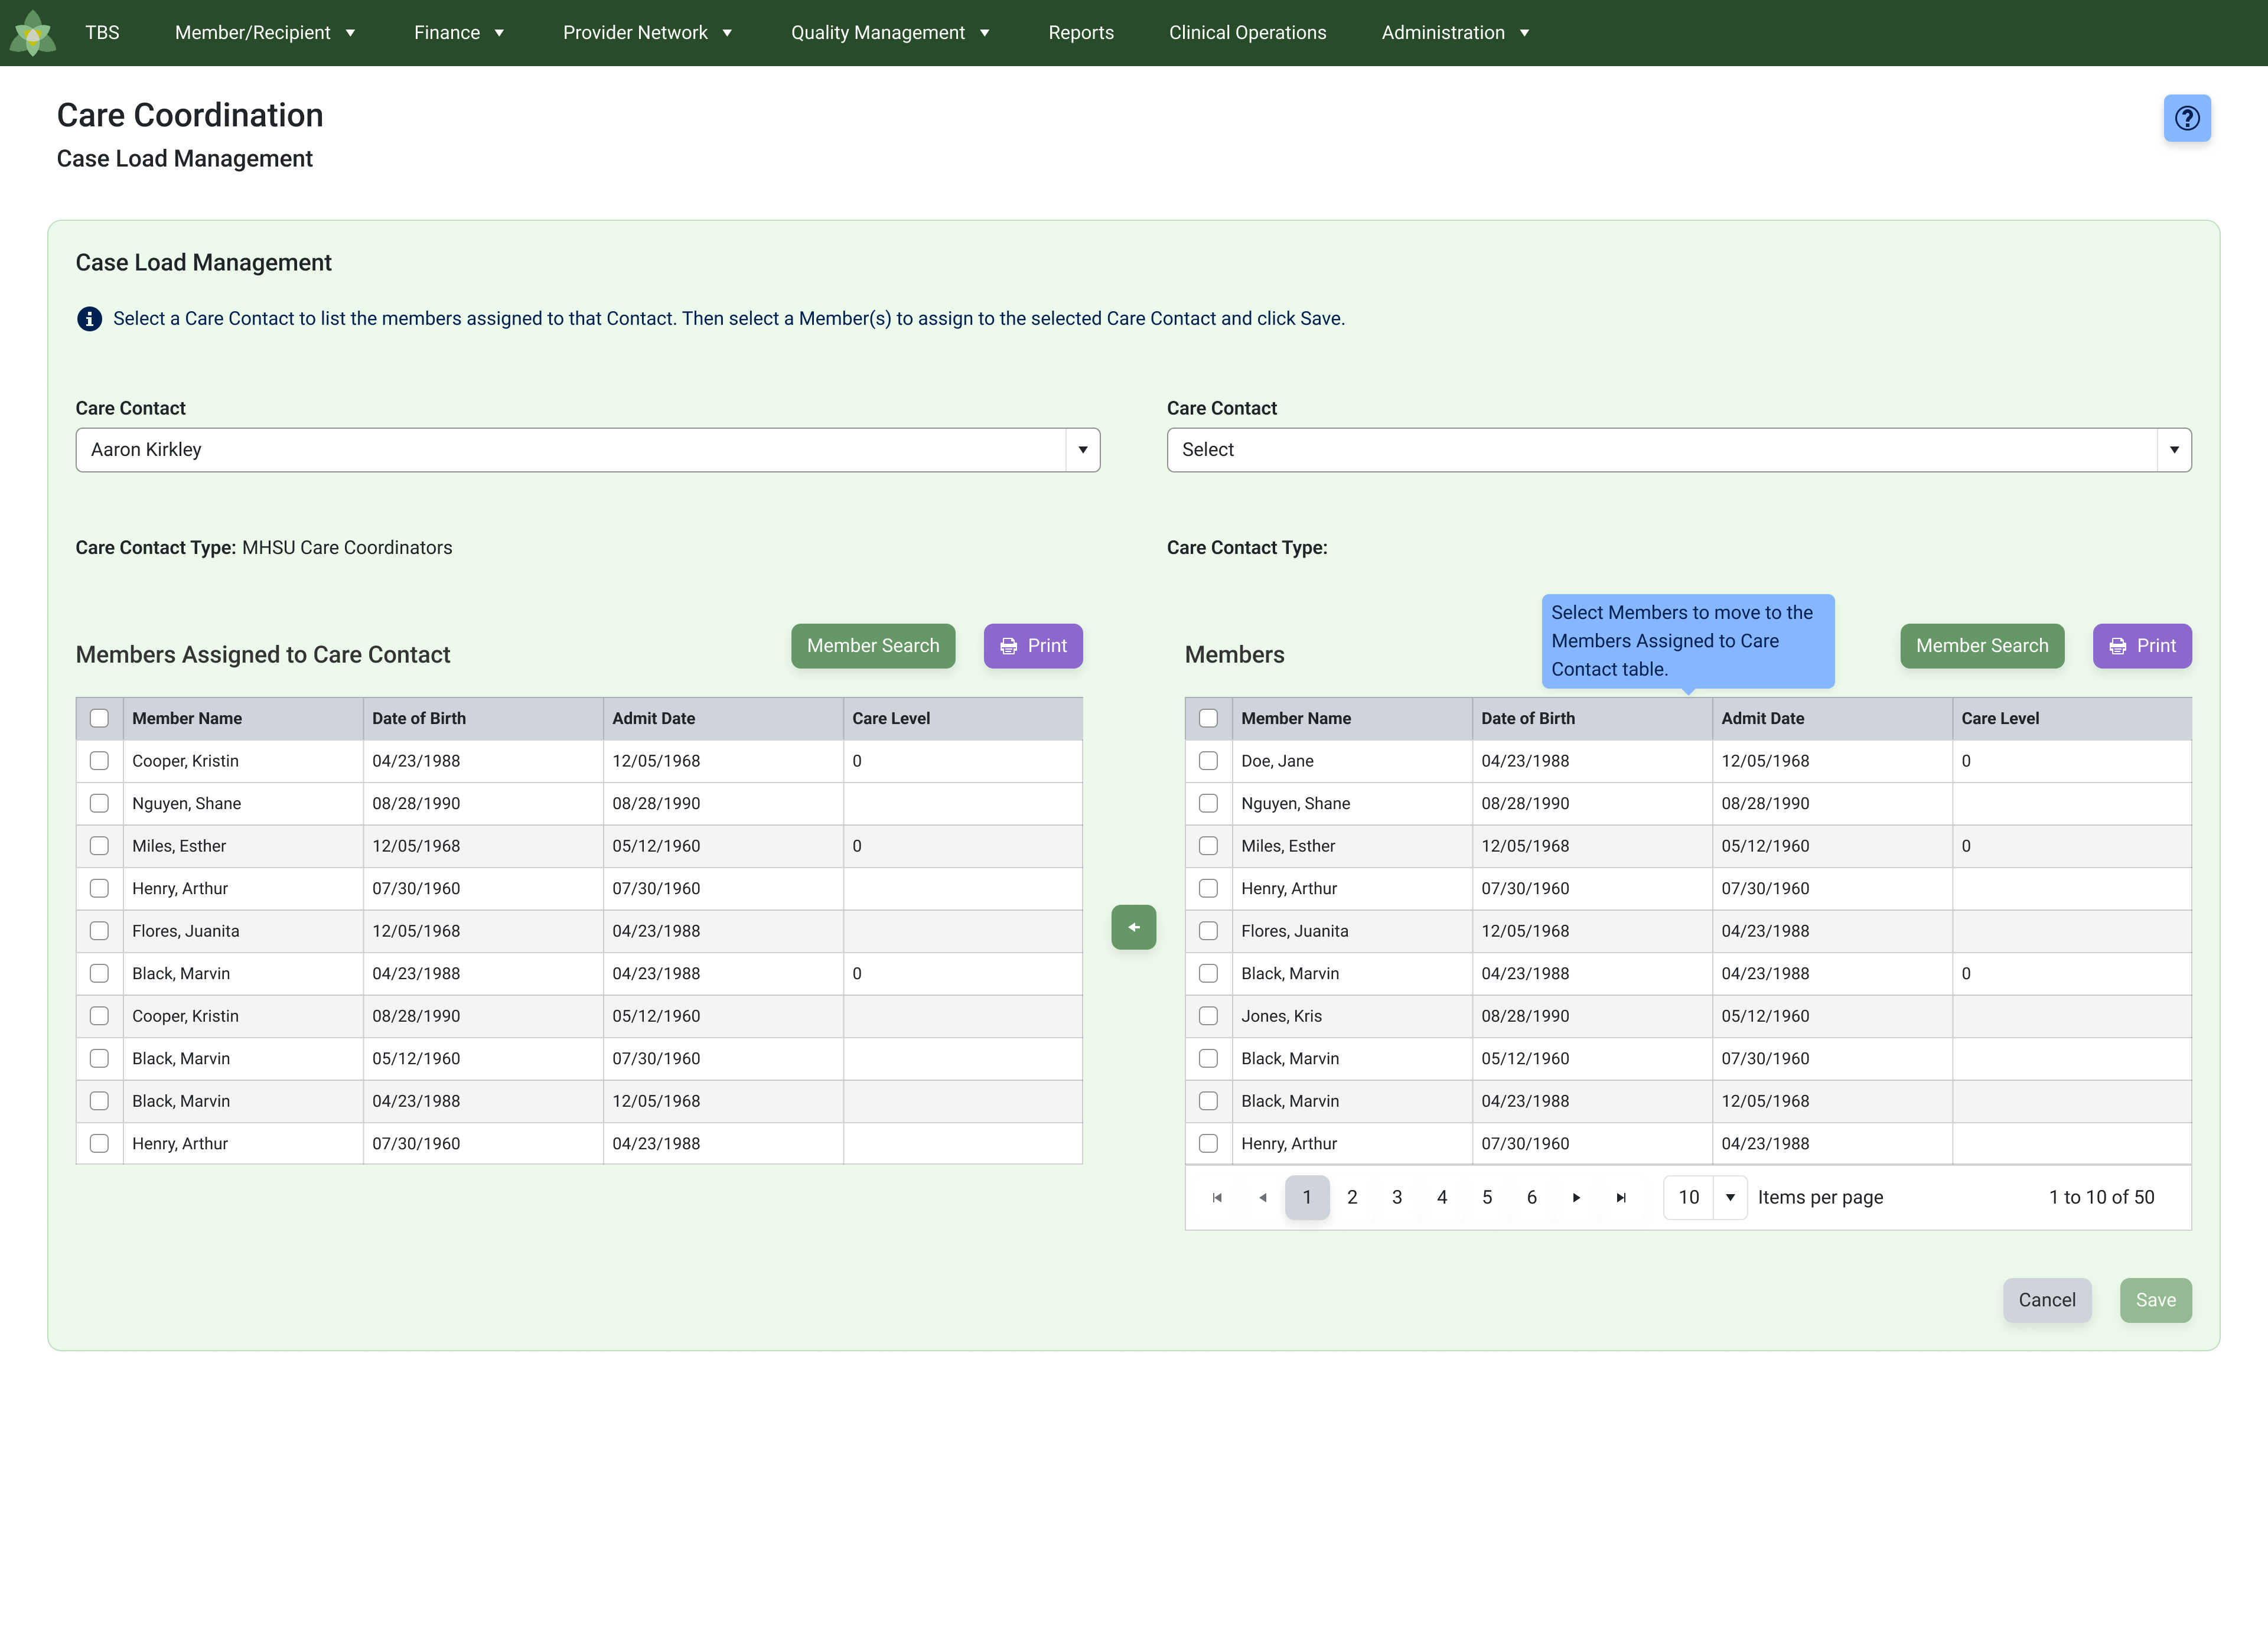This screenshot has width=2268, height=1630.
Task: Tick Flores, Juanita in Members Assigned table
Action: [x=99, y=931]
